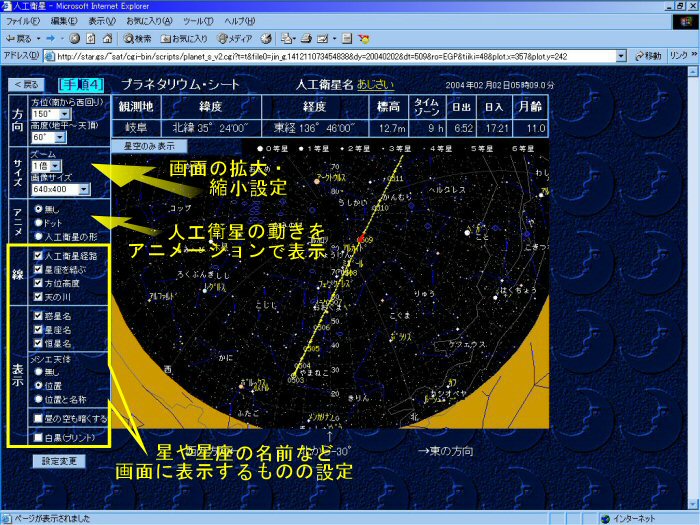The height and width of the screenshot is (525, 700).
Task: Click the IE Back (戻る) toolbar button
Action: (18, 39)
